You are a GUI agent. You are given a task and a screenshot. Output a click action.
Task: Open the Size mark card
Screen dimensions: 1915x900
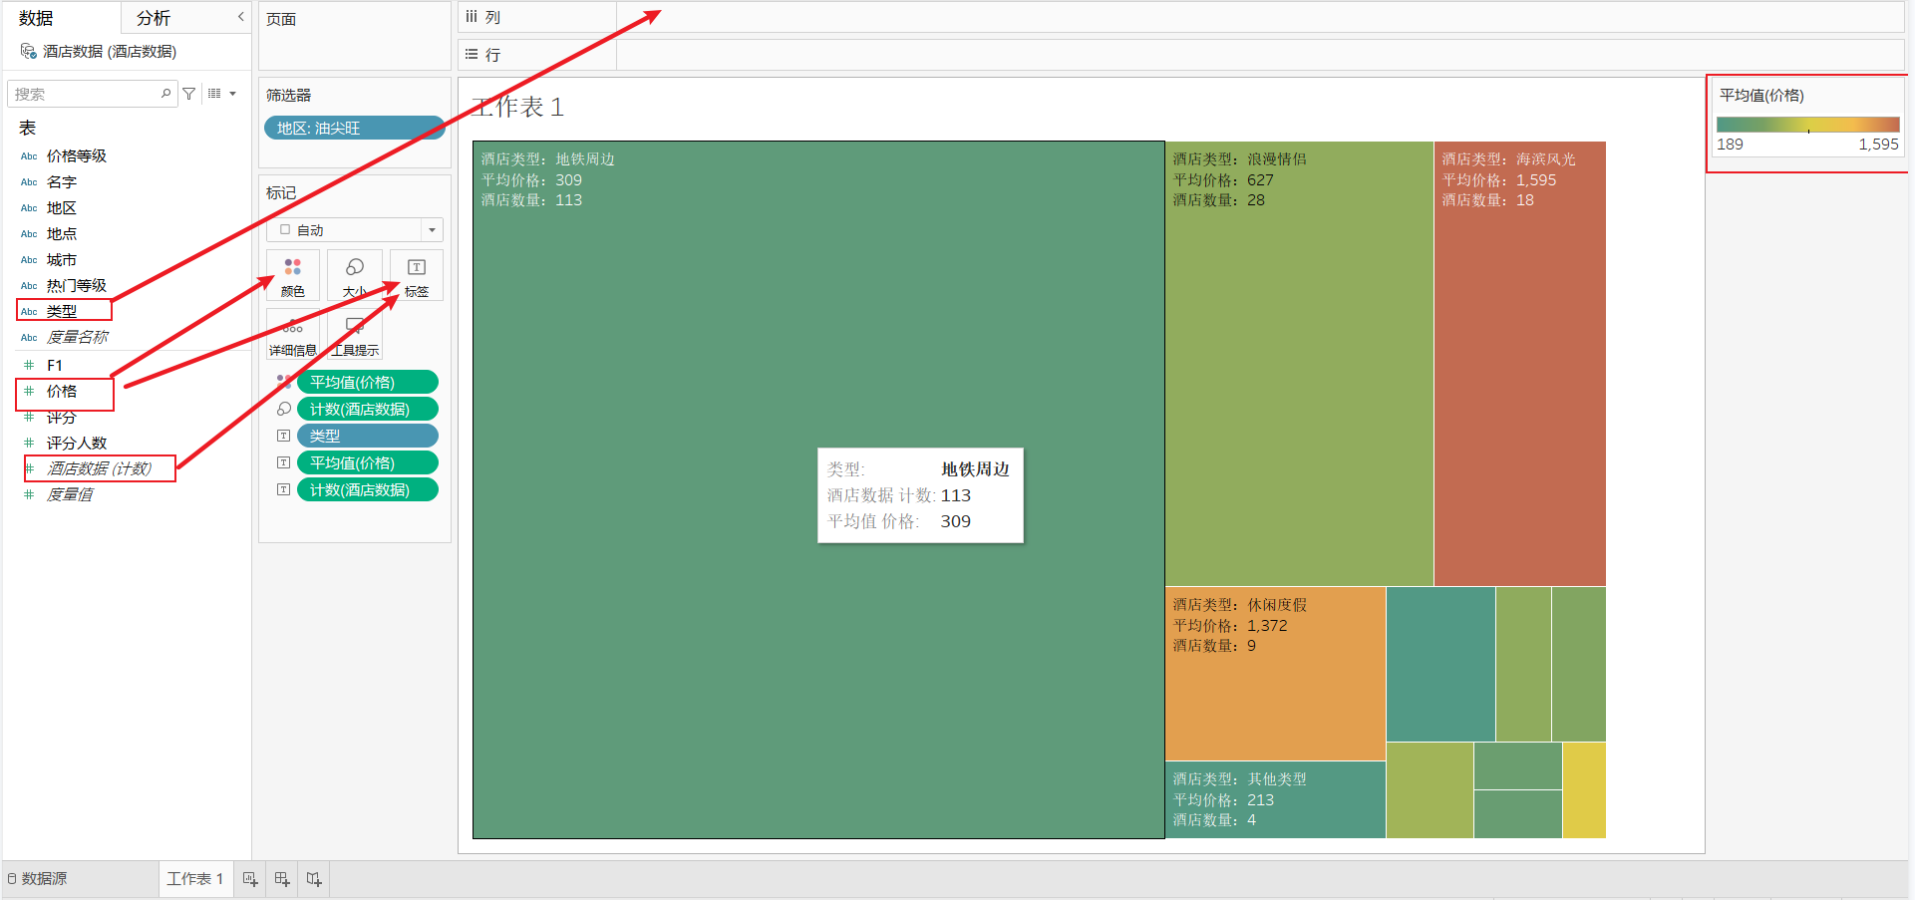click(355, 275)
